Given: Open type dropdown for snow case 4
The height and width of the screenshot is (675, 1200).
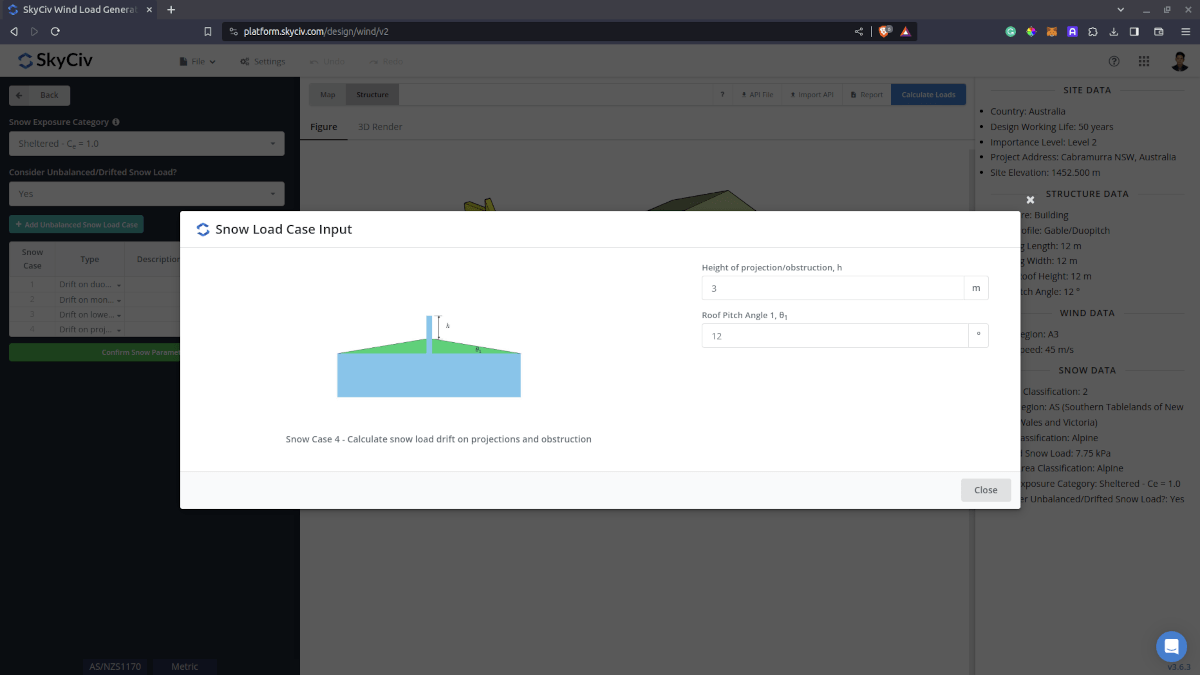Looking at the screenshot, I should pos(90,329).
